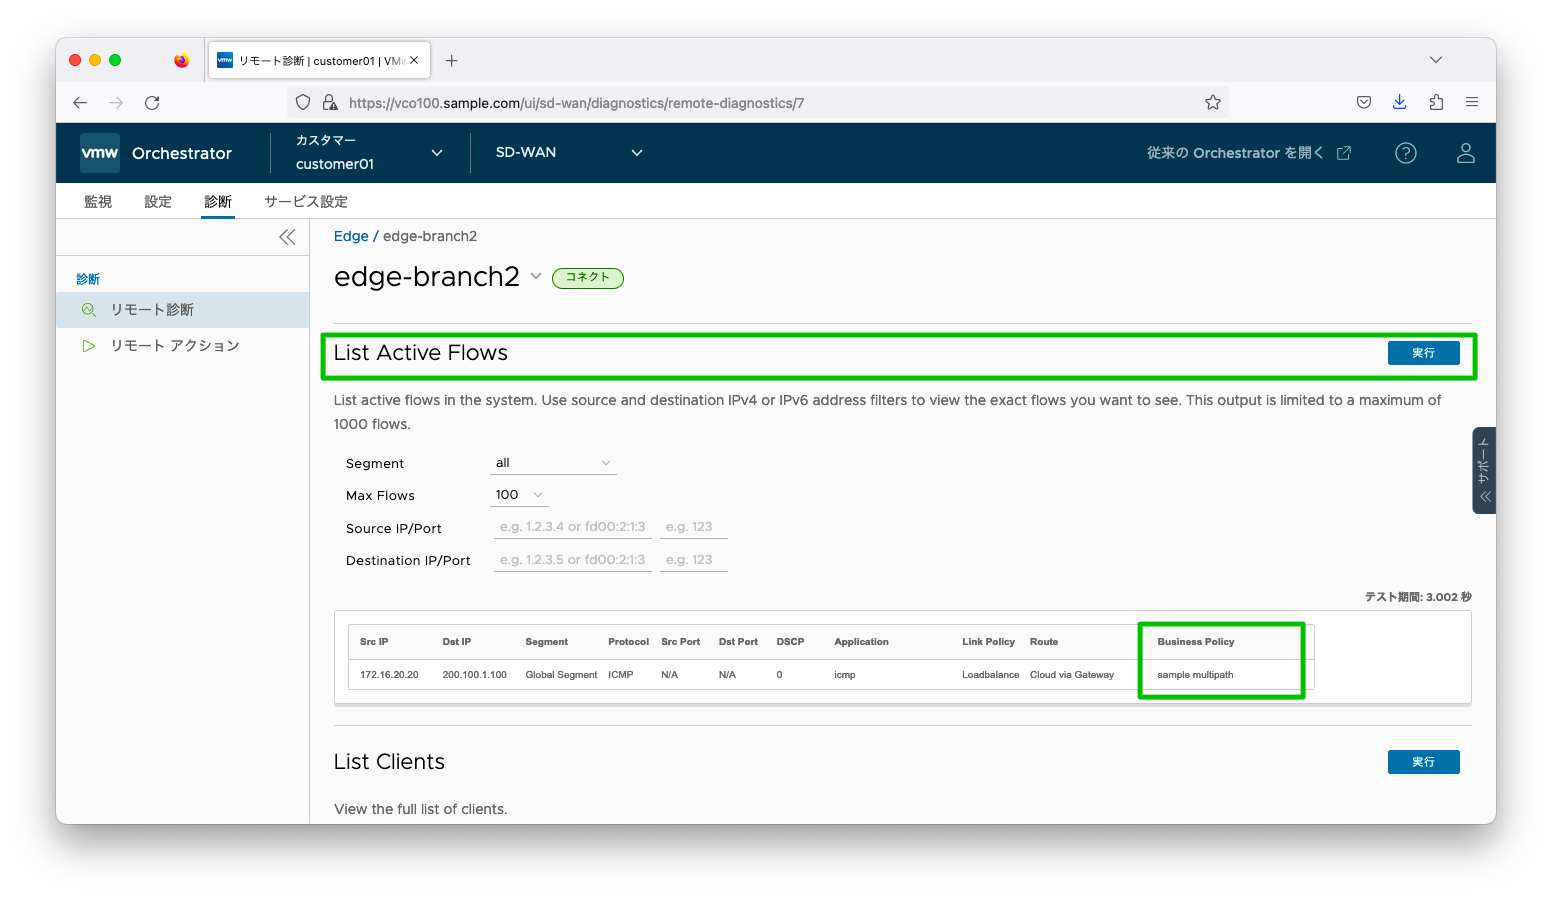1552x898 pixels.
Task: Collapse the sidebar with double chevron
Action: [288, 237]
